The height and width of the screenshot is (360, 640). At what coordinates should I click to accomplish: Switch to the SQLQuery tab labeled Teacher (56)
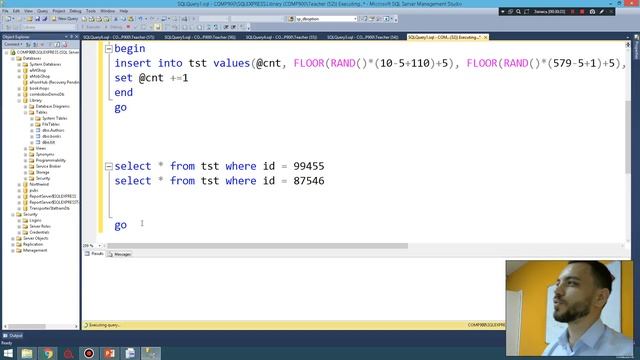click(200, 37)
